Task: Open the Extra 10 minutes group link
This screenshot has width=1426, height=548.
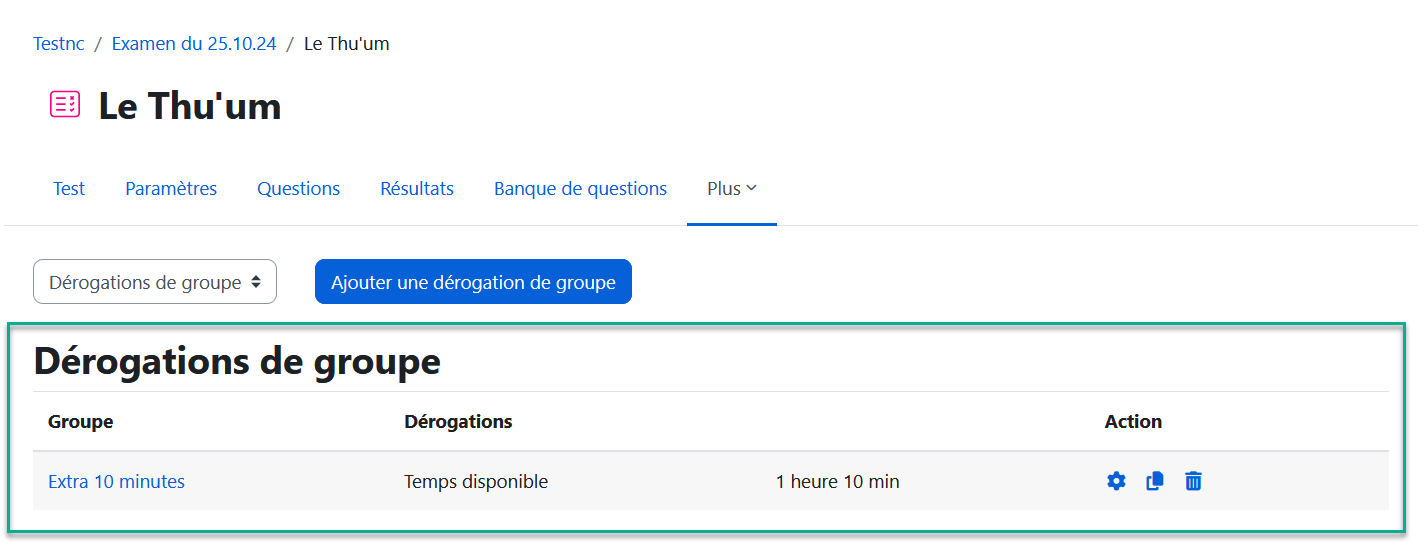Action: click(x=116, y=482)
